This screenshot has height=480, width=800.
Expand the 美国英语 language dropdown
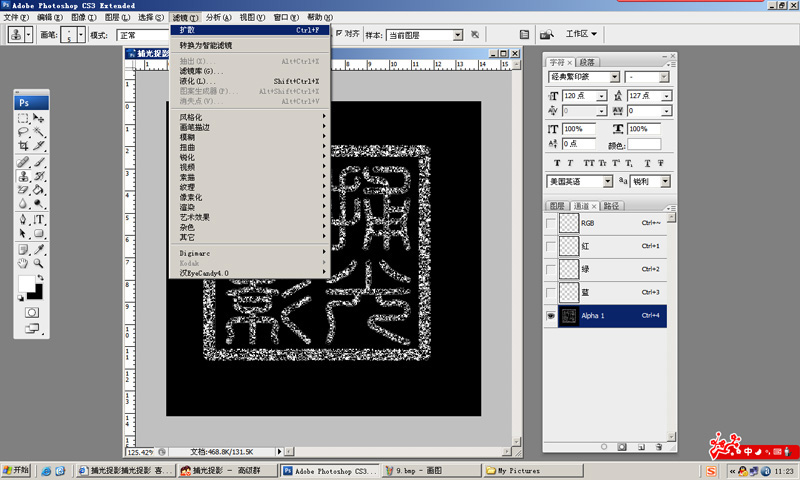[x=607, y=182]
